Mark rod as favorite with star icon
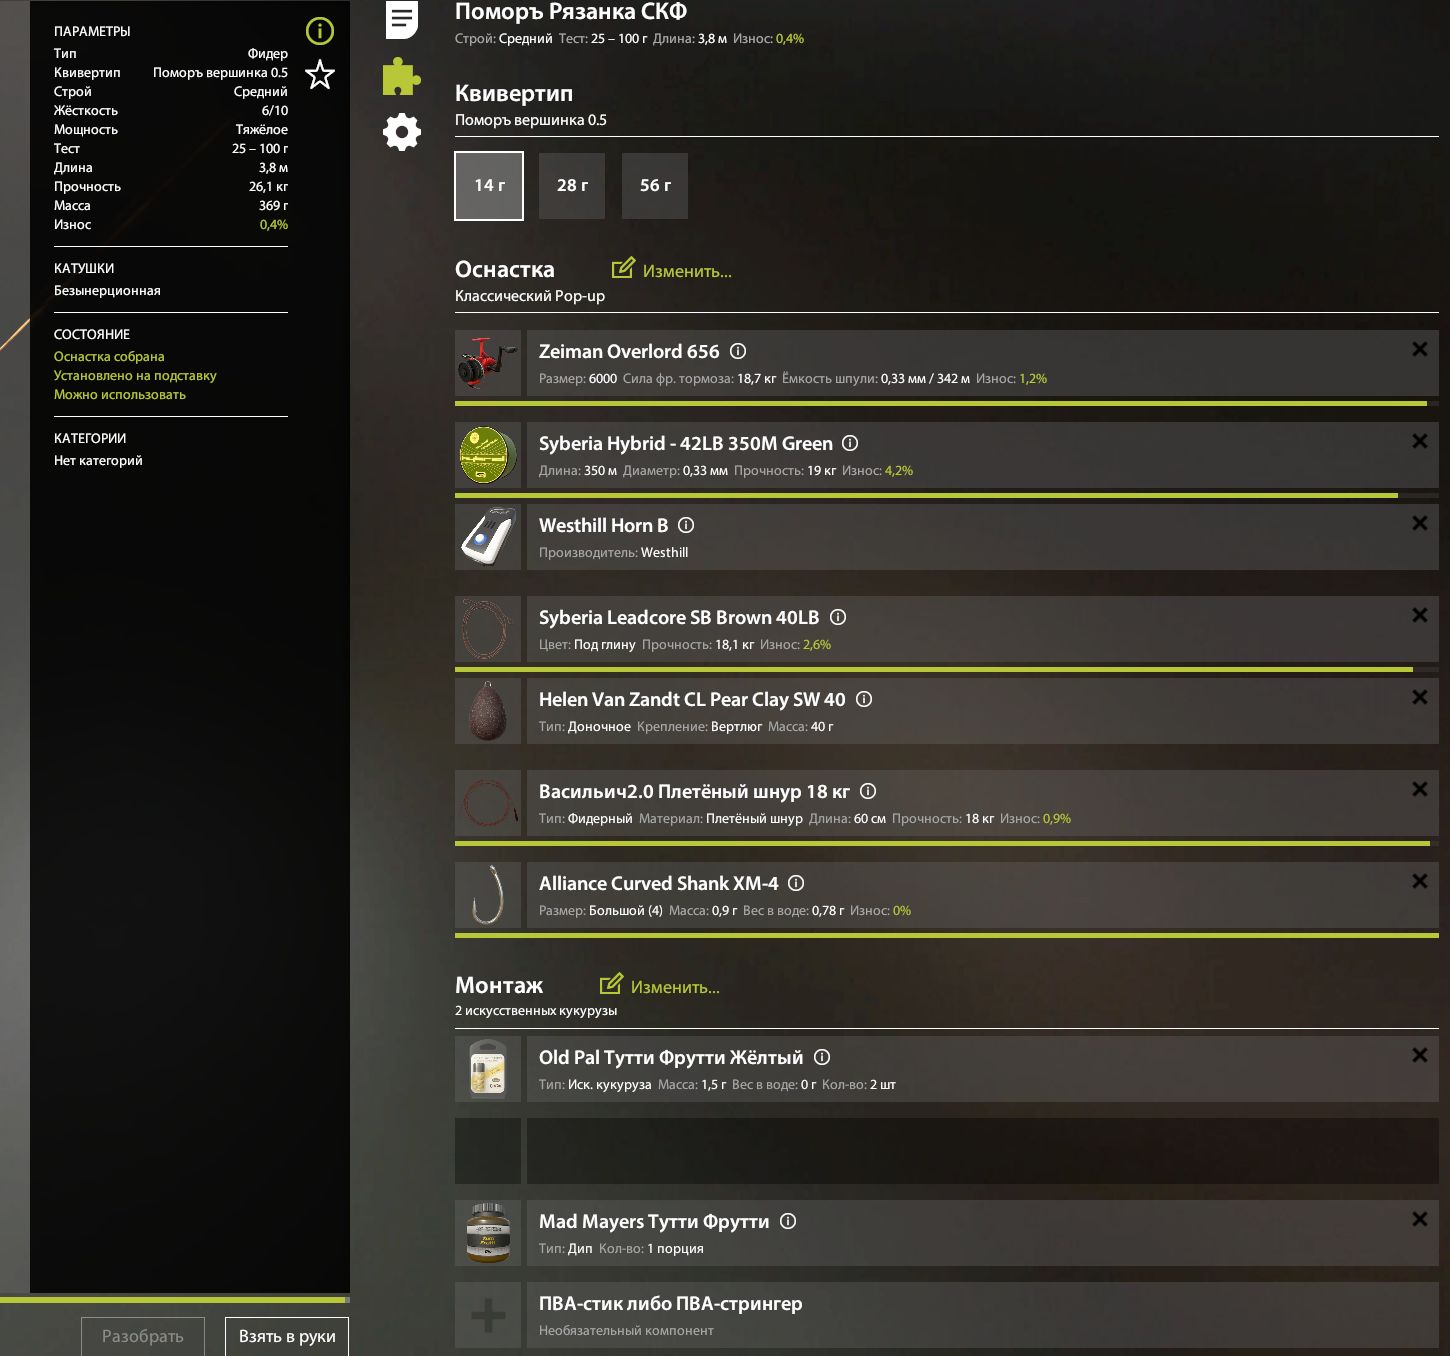This screenshot has height=1356, width=1450. (x=320, y=74)
